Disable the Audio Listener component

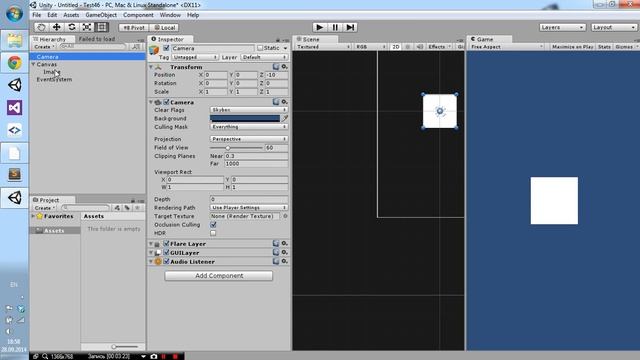[x=166, y=262]
